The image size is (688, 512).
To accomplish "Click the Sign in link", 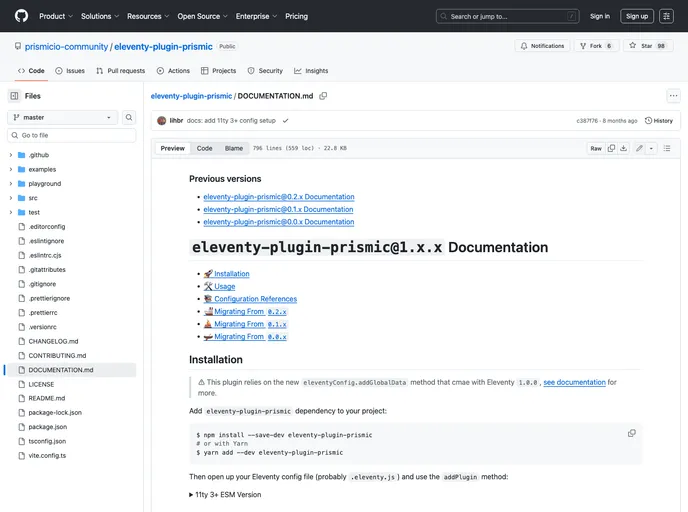I will pyautogui.click(x=600, y=16).
